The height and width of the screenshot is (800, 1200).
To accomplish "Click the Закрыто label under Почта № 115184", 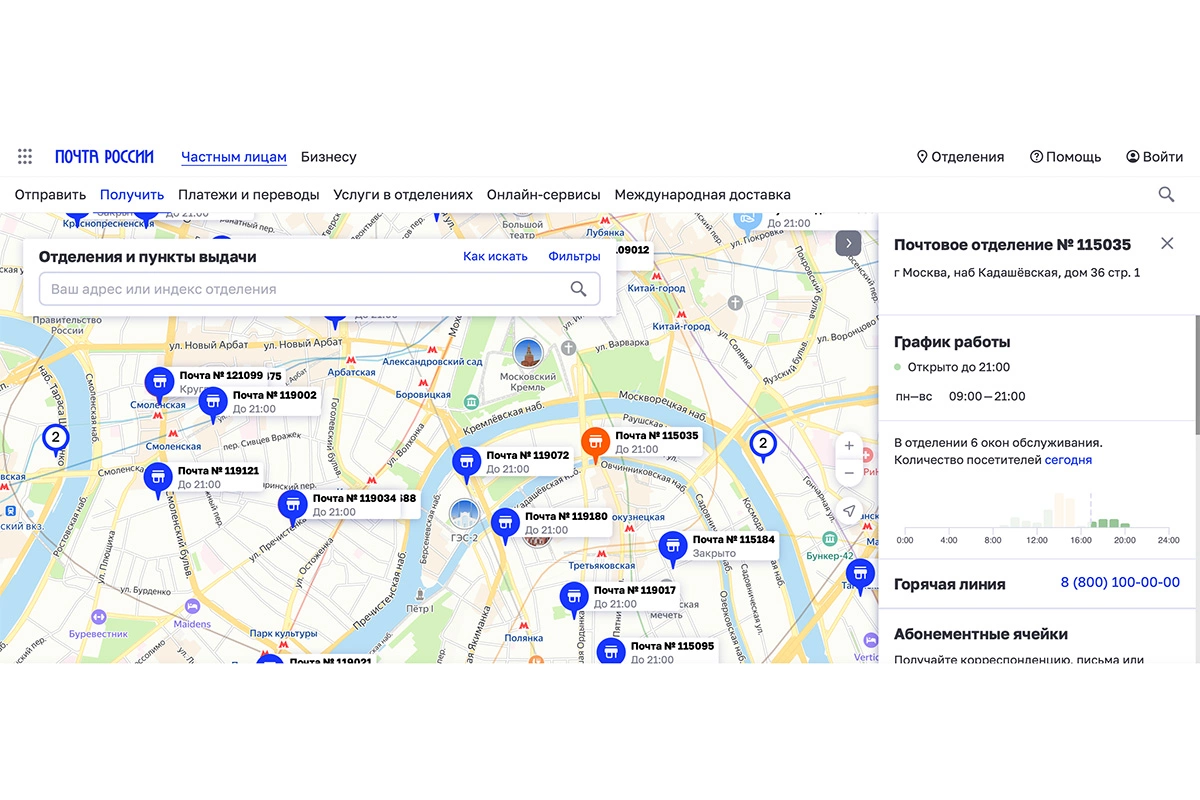I will click(x=715, y=553).
